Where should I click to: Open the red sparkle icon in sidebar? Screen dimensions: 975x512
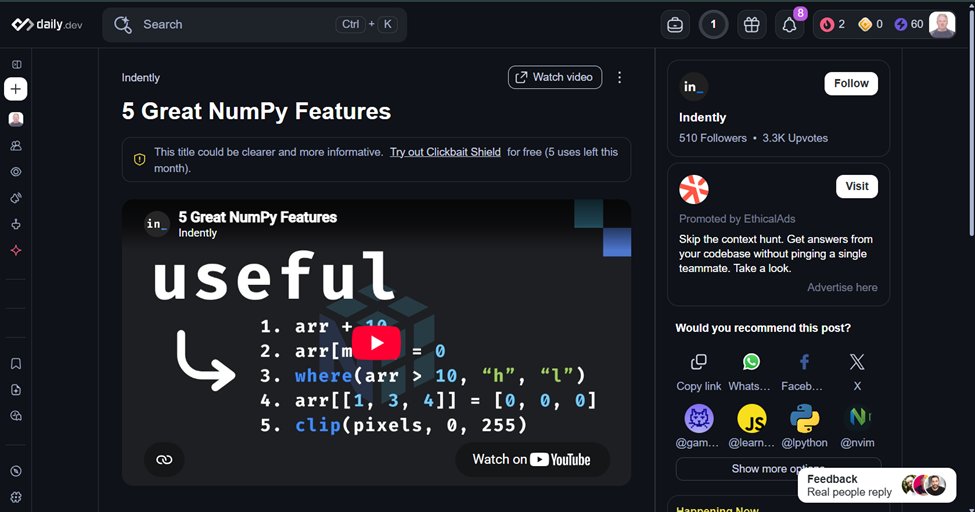pyautogui.click(x=16, y=250)
